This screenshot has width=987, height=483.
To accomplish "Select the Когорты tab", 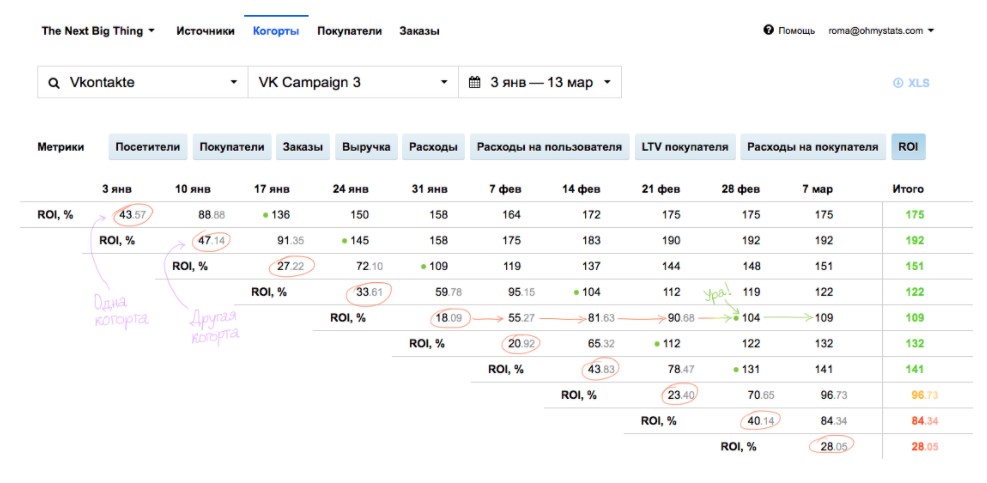I will tap(276, 31).
